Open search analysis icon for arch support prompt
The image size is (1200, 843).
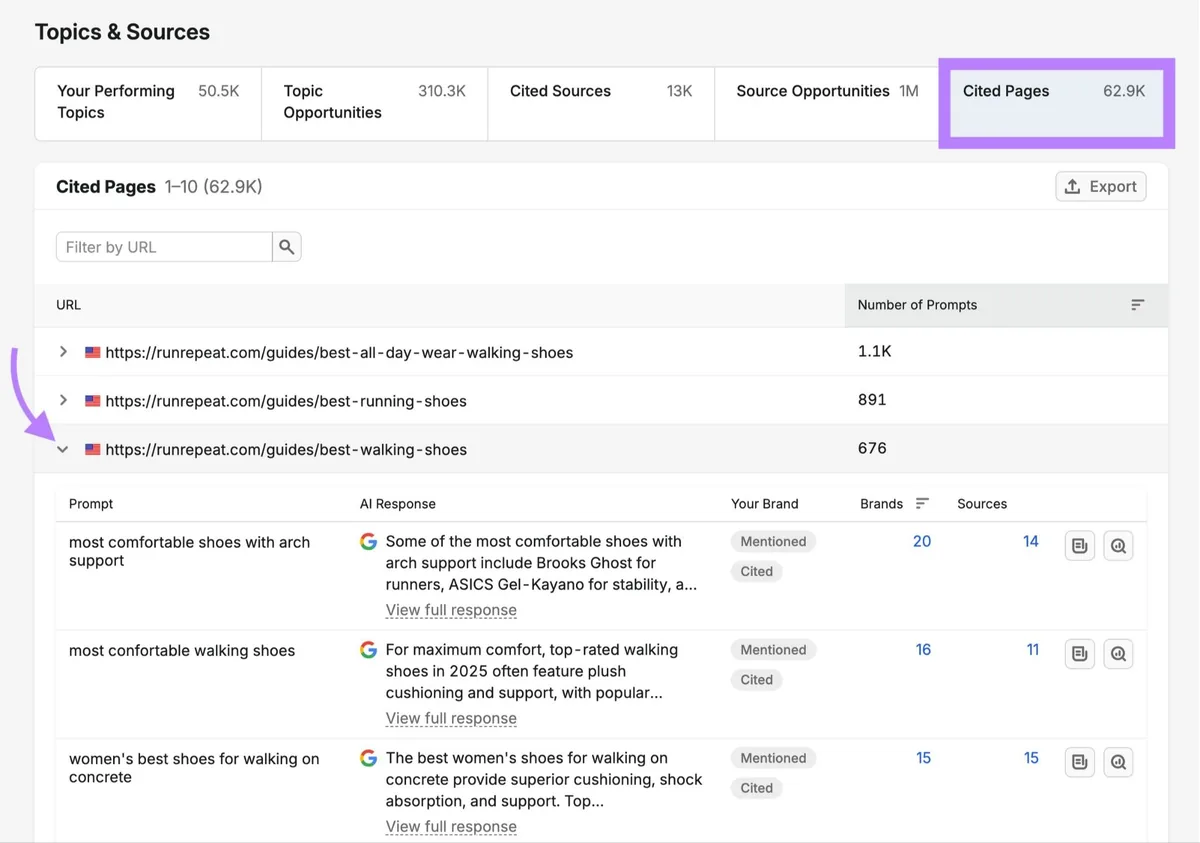1118,546
